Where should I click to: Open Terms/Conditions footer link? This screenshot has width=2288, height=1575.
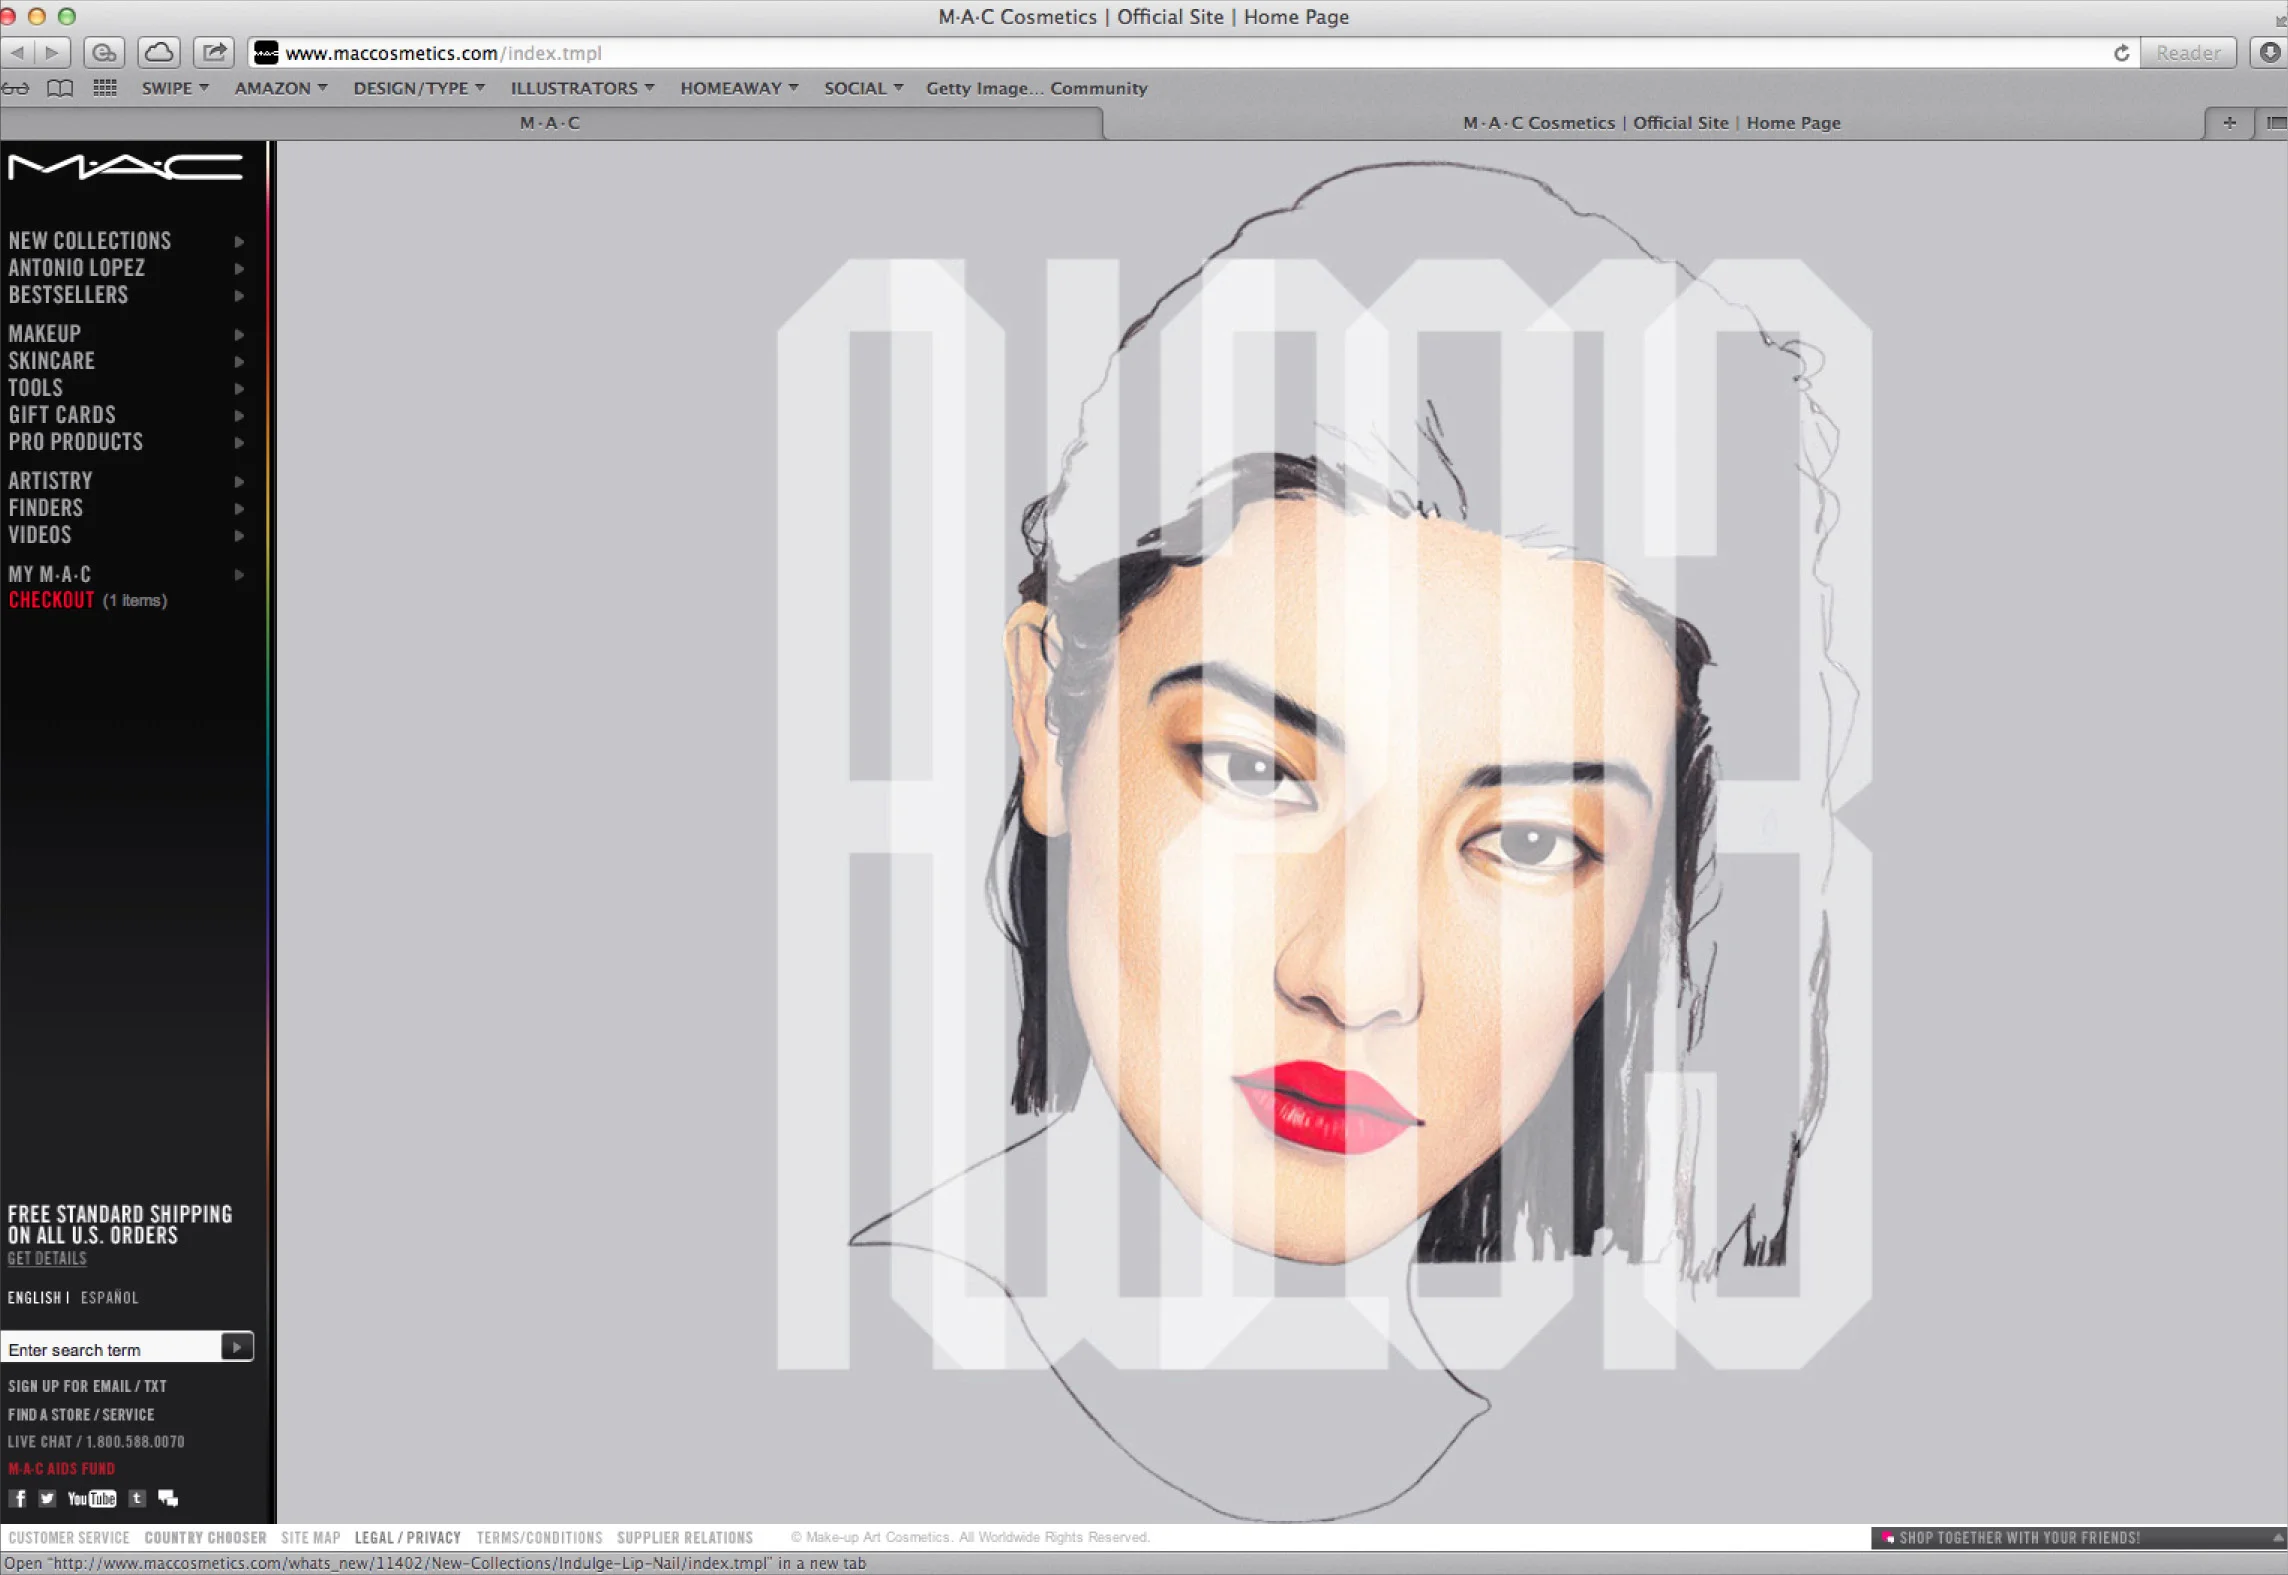[x=540, y=1538]
